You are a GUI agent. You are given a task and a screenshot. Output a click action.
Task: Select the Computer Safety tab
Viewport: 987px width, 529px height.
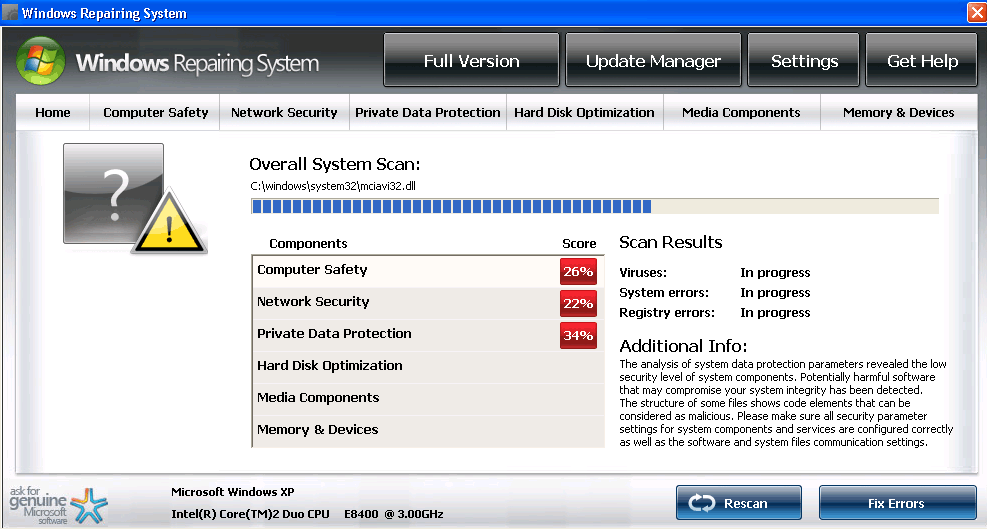click(156, 113)
